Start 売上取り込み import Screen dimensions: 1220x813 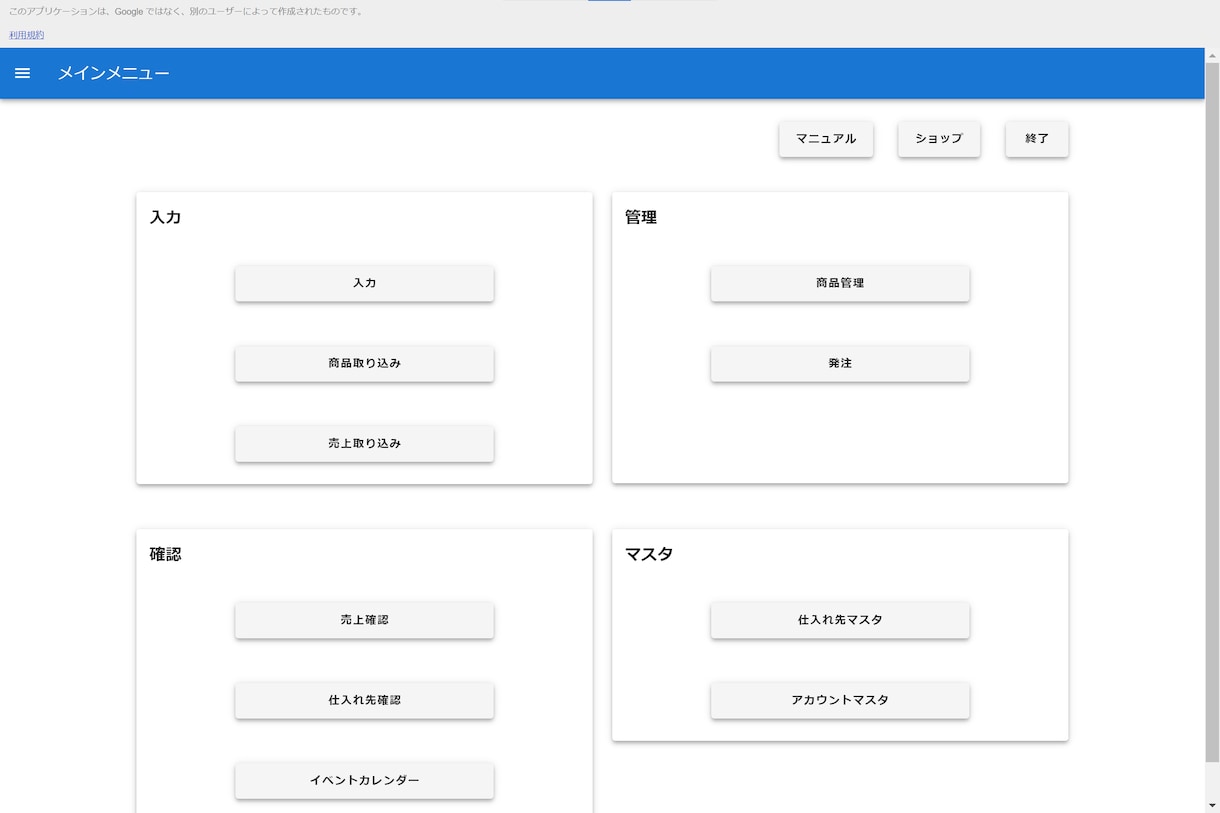coord(364,443)
